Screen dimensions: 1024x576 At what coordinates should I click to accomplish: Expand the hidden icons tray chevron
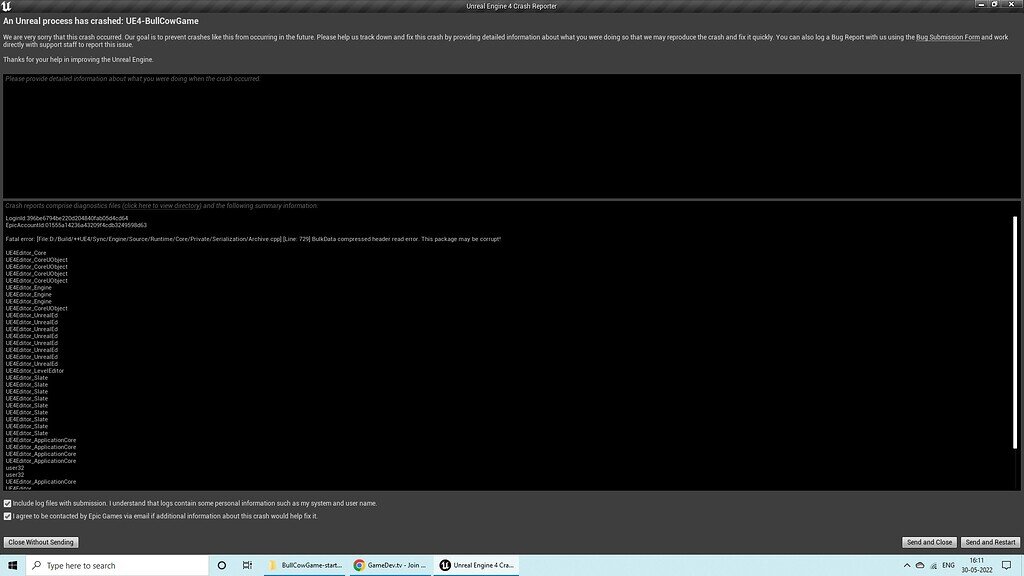tap(906, 565)
